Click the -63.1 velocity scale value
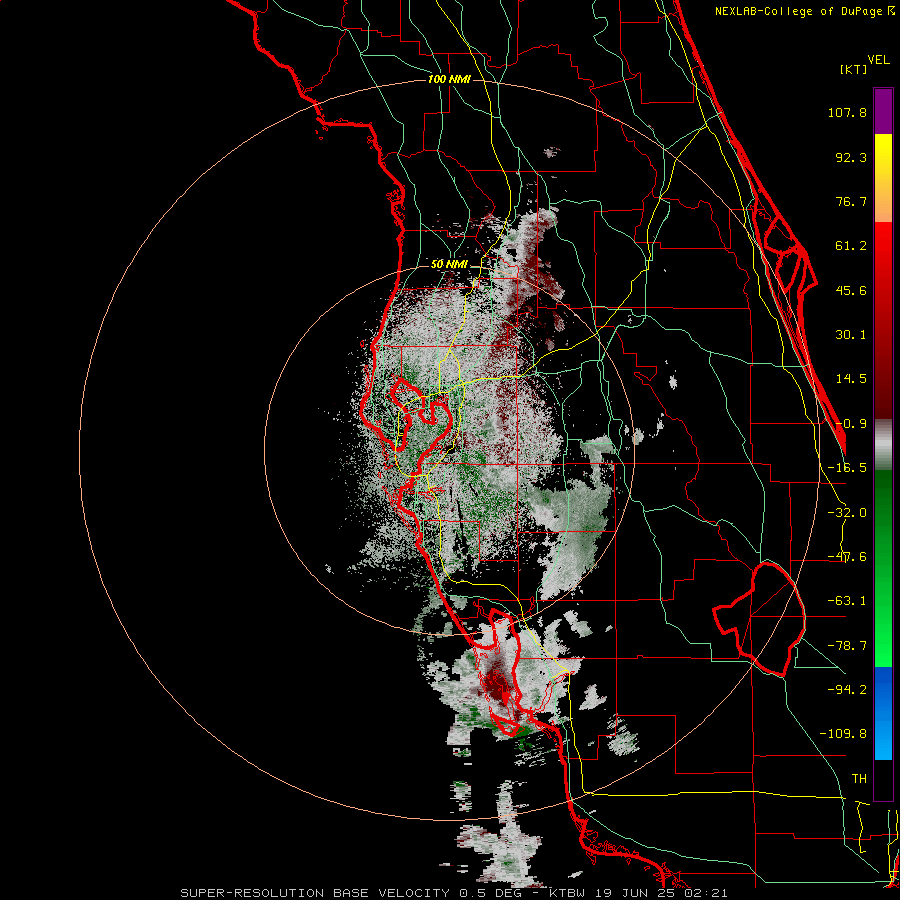Image resolution: width=900 pixels, height=900 pixels. point(847,601)
